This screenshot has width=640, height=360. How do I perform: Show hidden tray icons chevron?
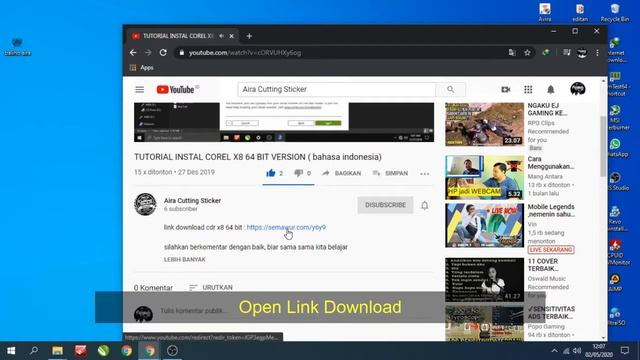tap(554, 351)
